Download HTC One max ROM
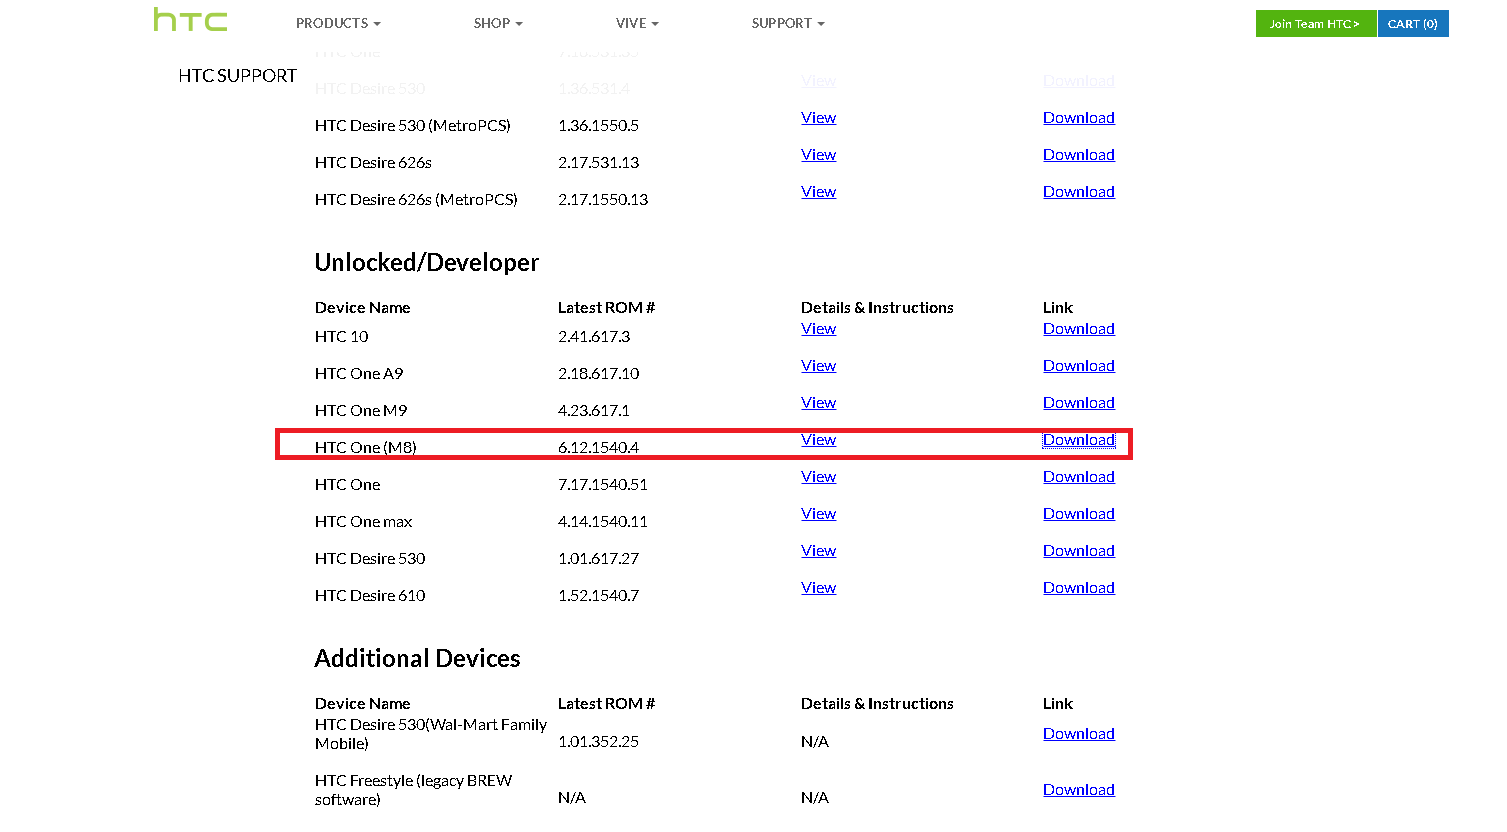The image size is (1507, 832). click(1078, 514)
